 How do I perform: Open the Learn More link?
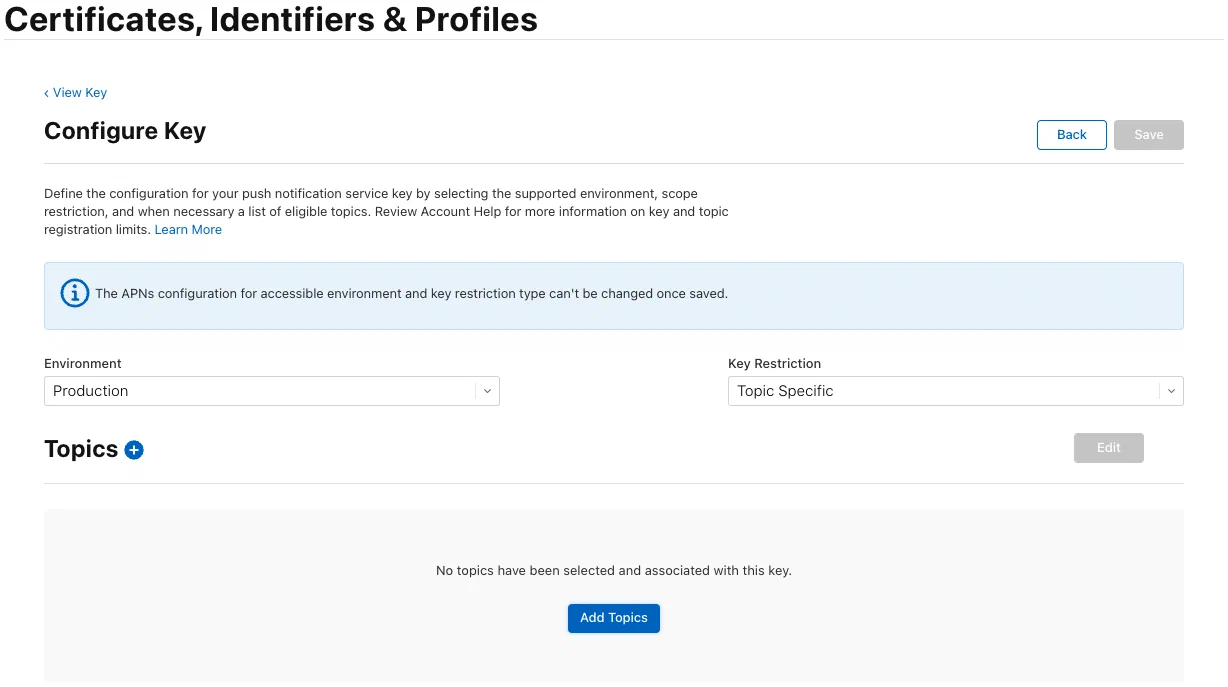click(188, 230)
